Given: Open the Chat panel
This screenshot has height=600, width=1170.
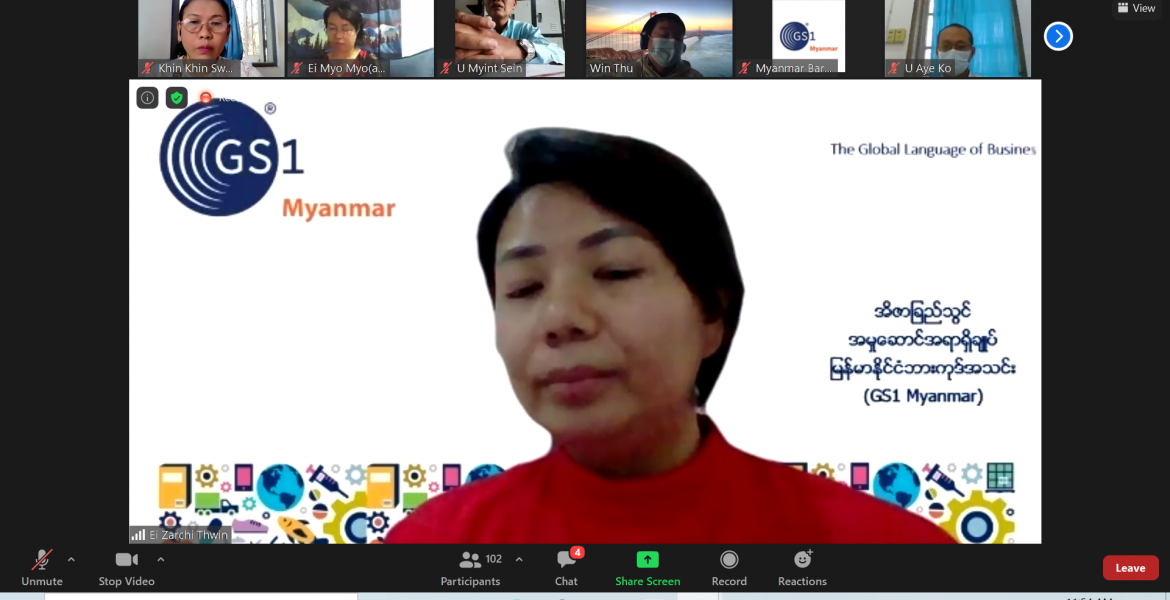Looking at the screenshot, I should 566,568.
